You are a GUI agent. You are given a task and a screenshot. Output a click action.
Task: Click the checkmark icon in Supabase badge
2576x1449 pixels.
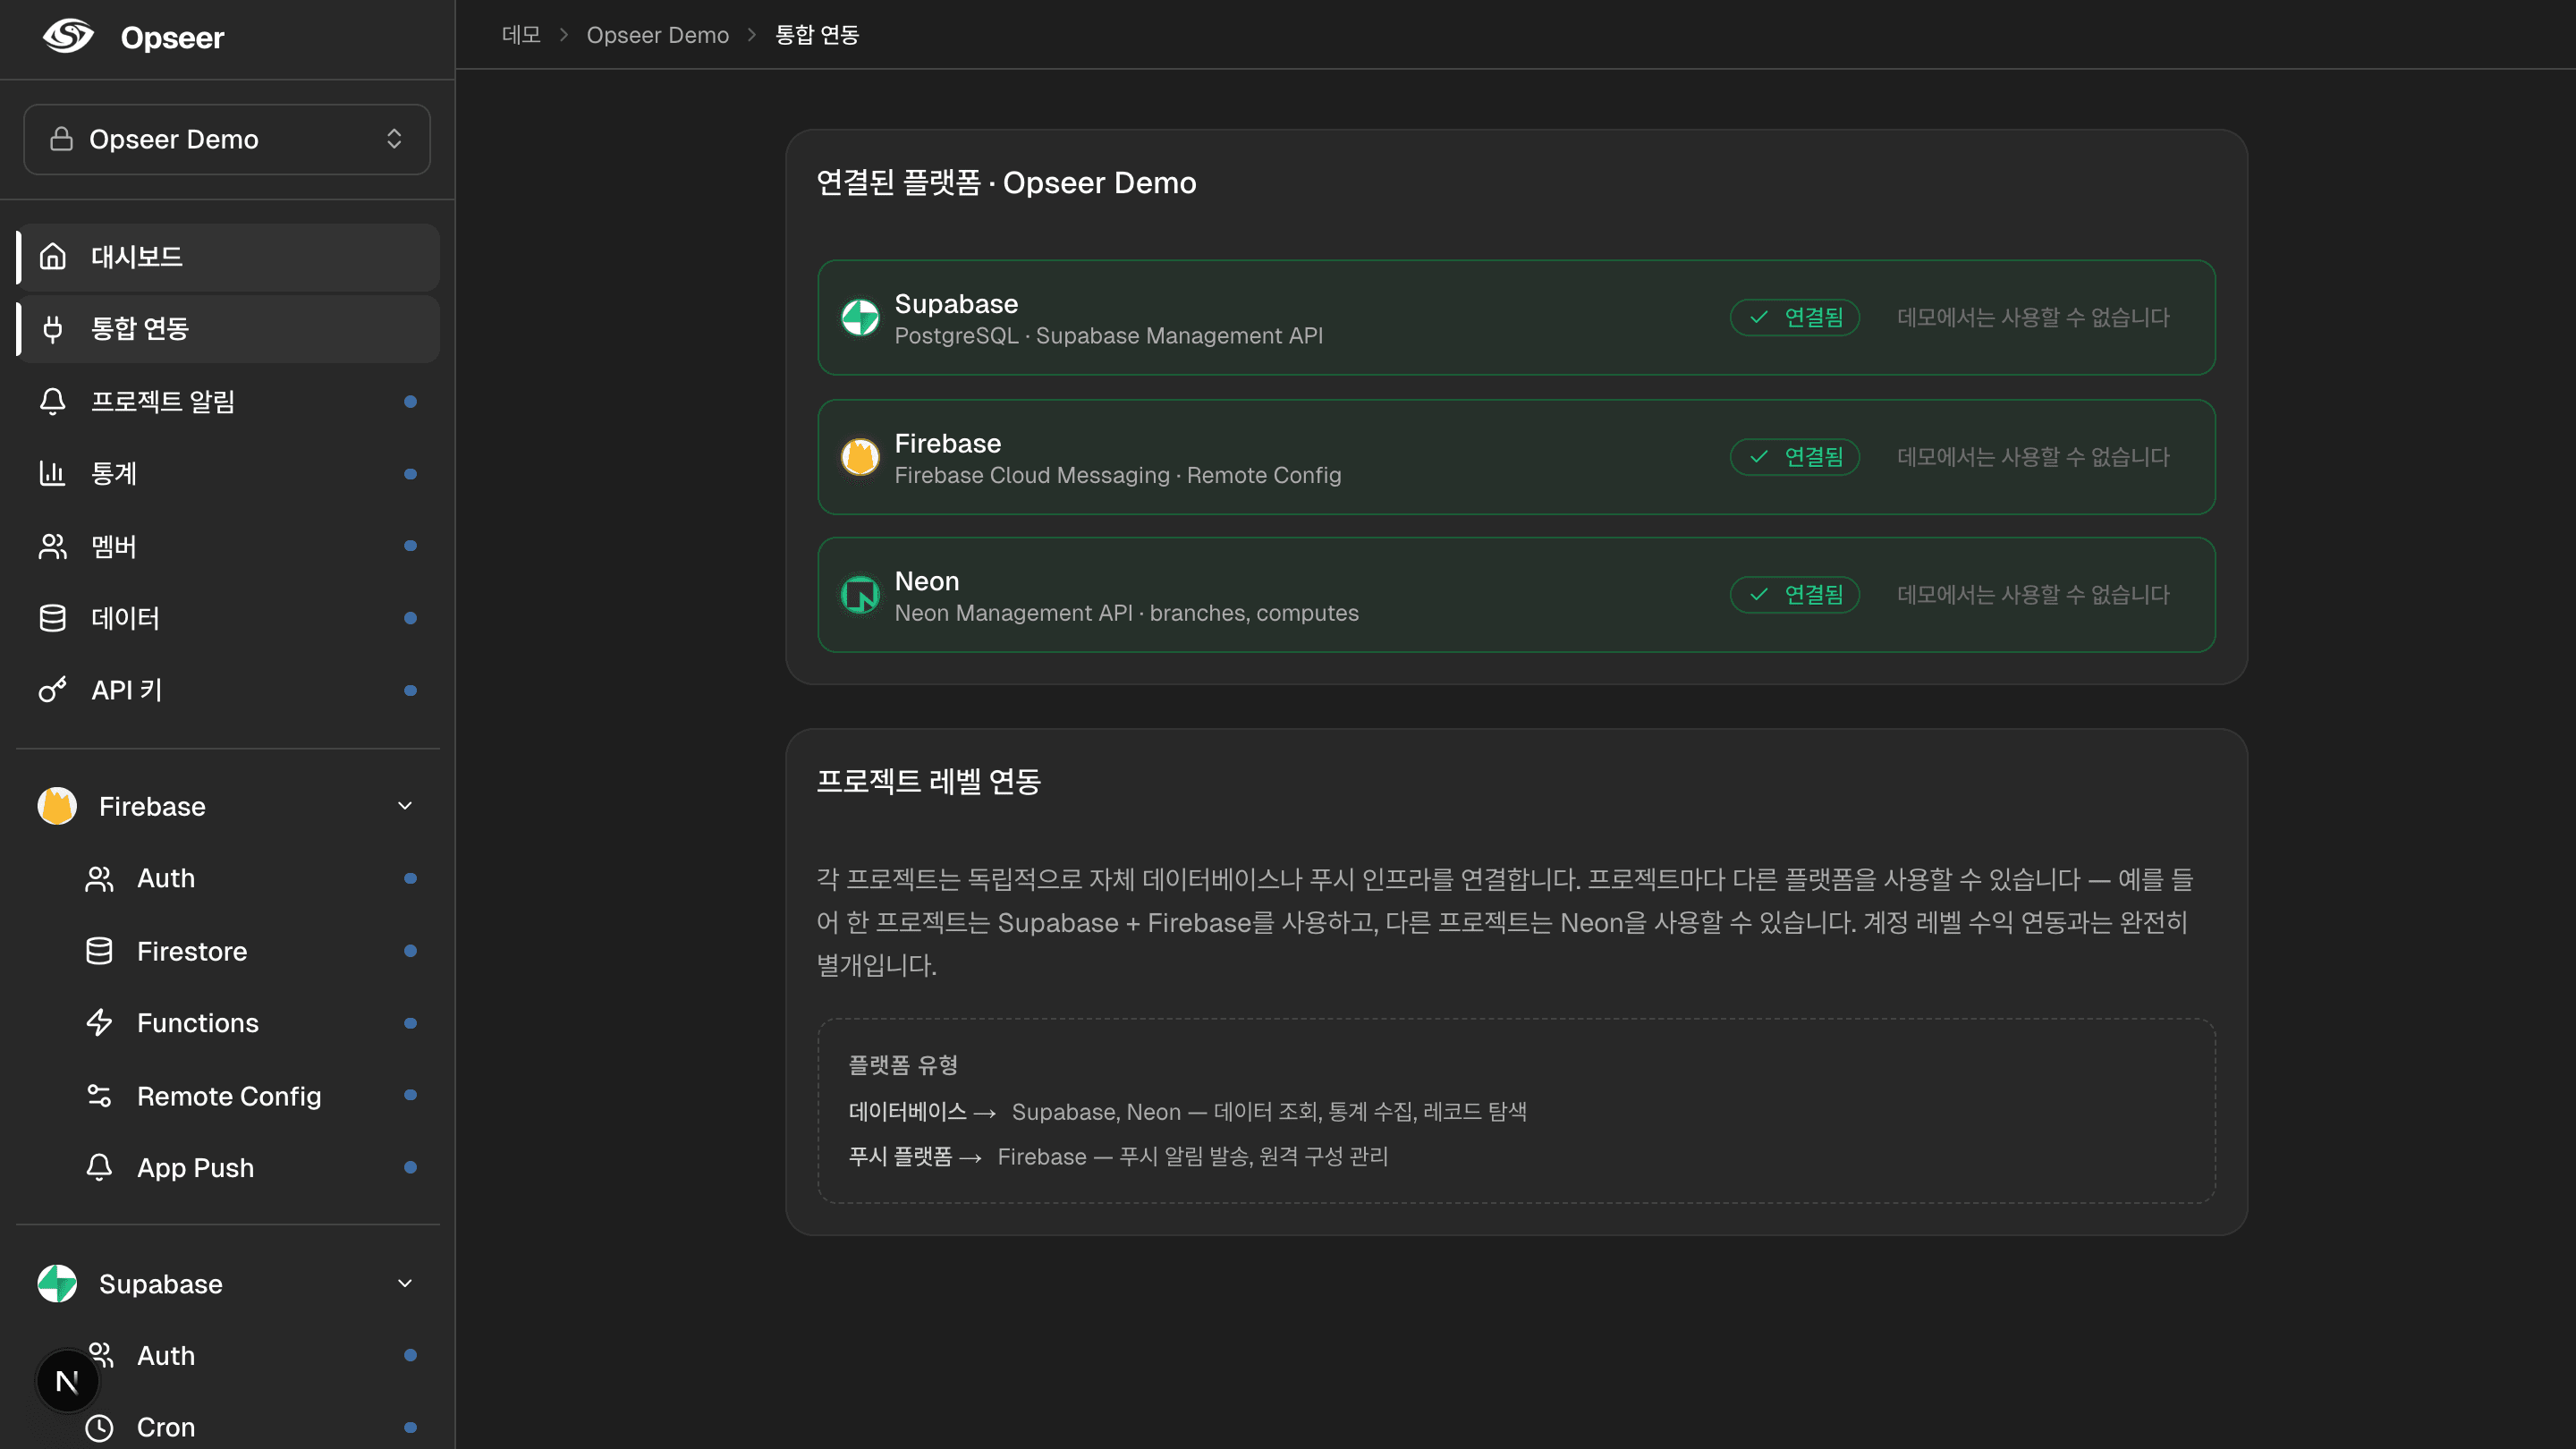click(x=1759, y=318)
